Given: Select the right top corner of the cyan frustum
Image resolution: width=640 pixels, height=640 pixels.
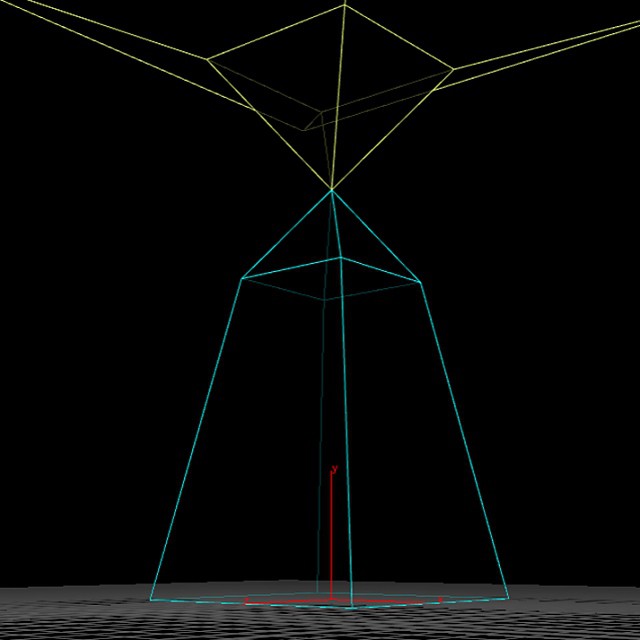Looking at the screenshot, I should point(420,282).
